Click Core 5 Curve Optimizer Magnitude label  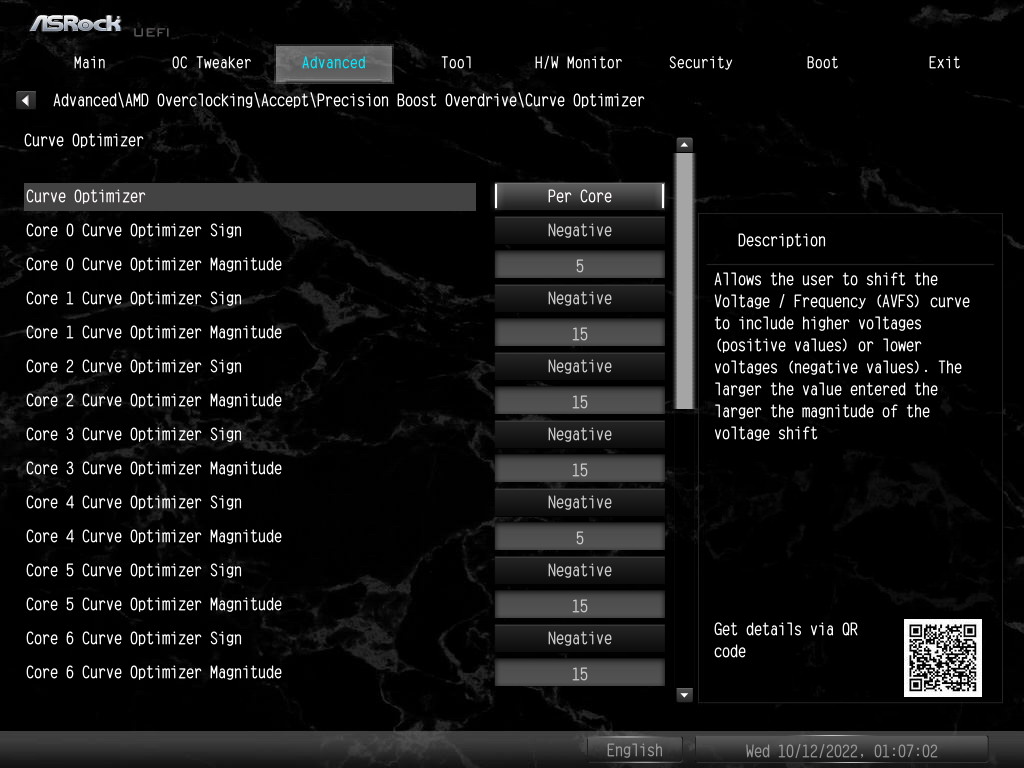[x=153, y=604]
